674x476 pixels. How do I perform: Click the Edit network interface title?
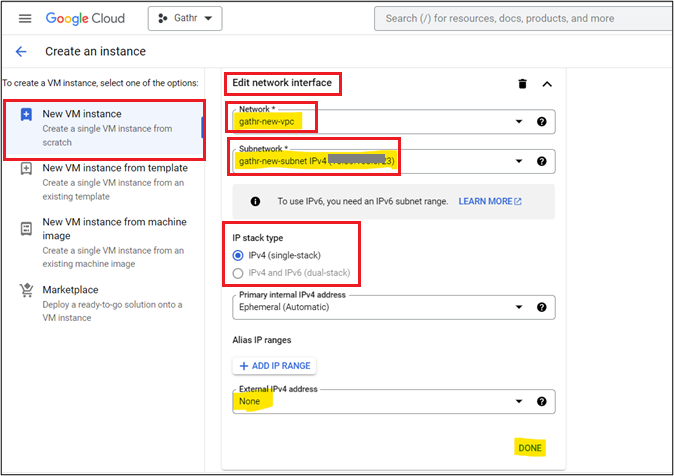pos(282,83)
